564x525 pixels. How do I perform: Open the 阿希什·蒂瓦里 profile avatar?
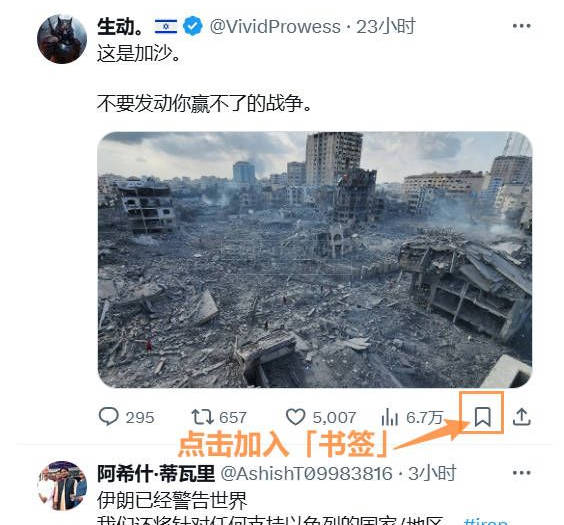[x=62, y=485]
